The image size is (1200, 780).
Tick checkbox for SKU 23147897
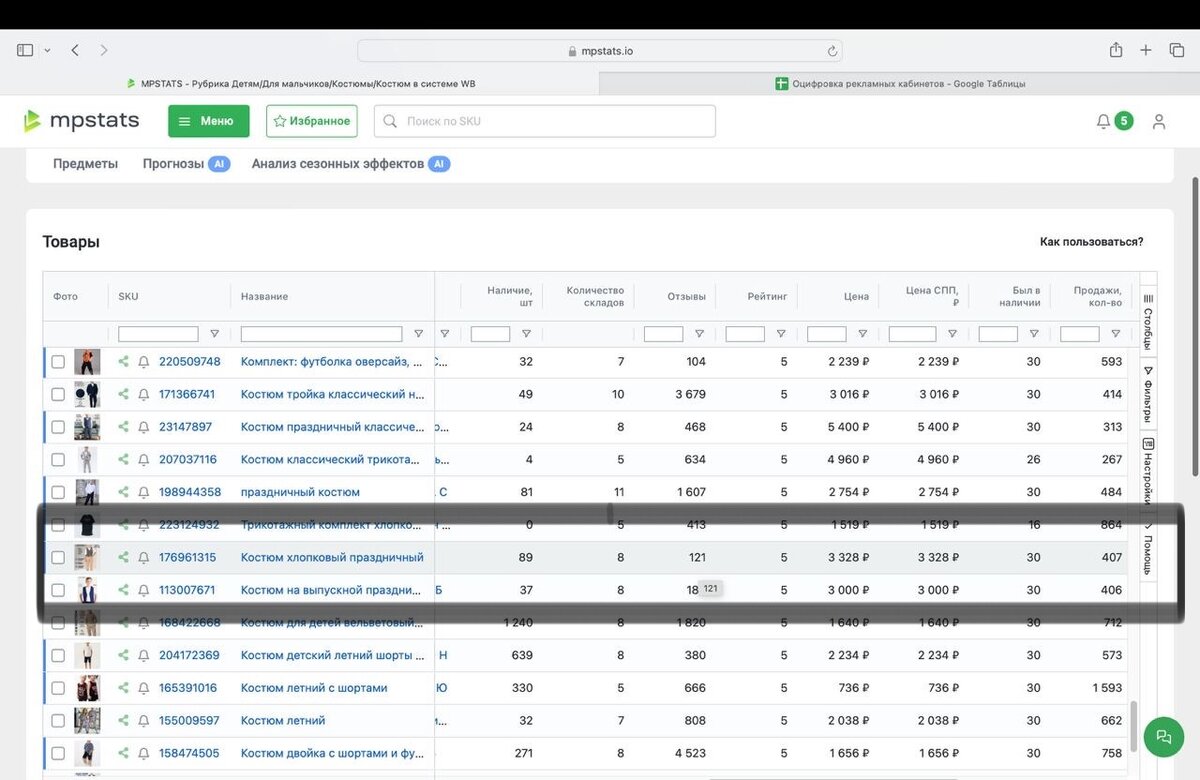[58, 427]
